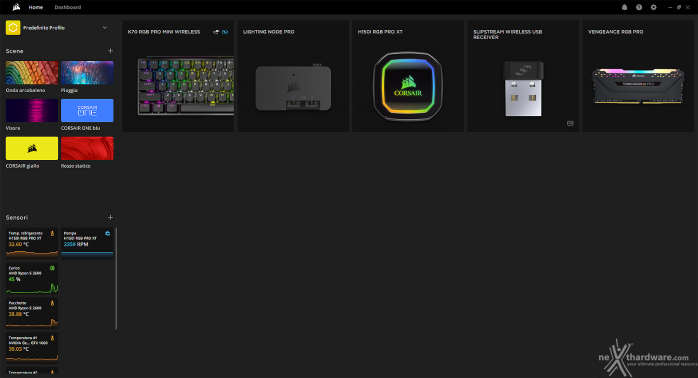This screenshot has width=698, height=378.
Task: Select the Home tab
Action: (36, 7)
